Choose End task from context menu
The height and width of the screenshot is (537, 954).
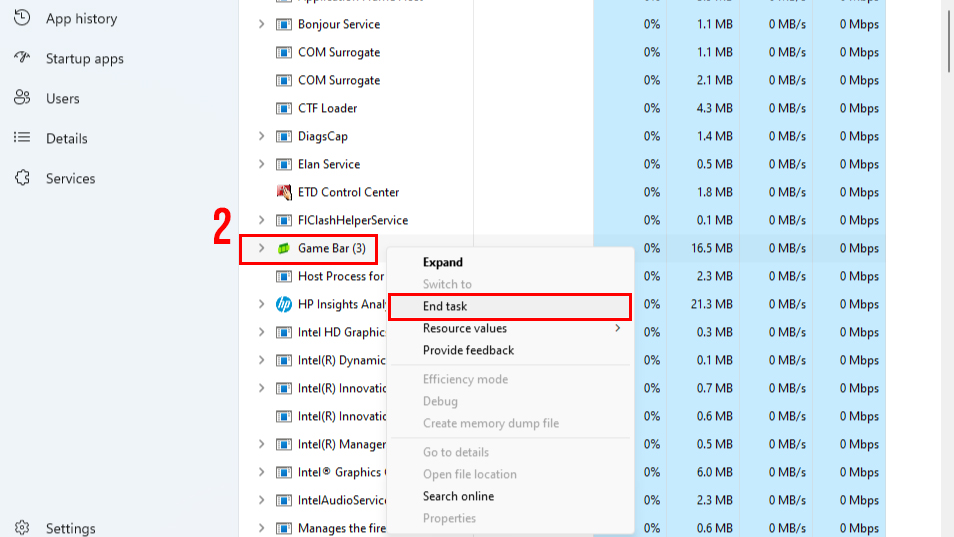445,306
